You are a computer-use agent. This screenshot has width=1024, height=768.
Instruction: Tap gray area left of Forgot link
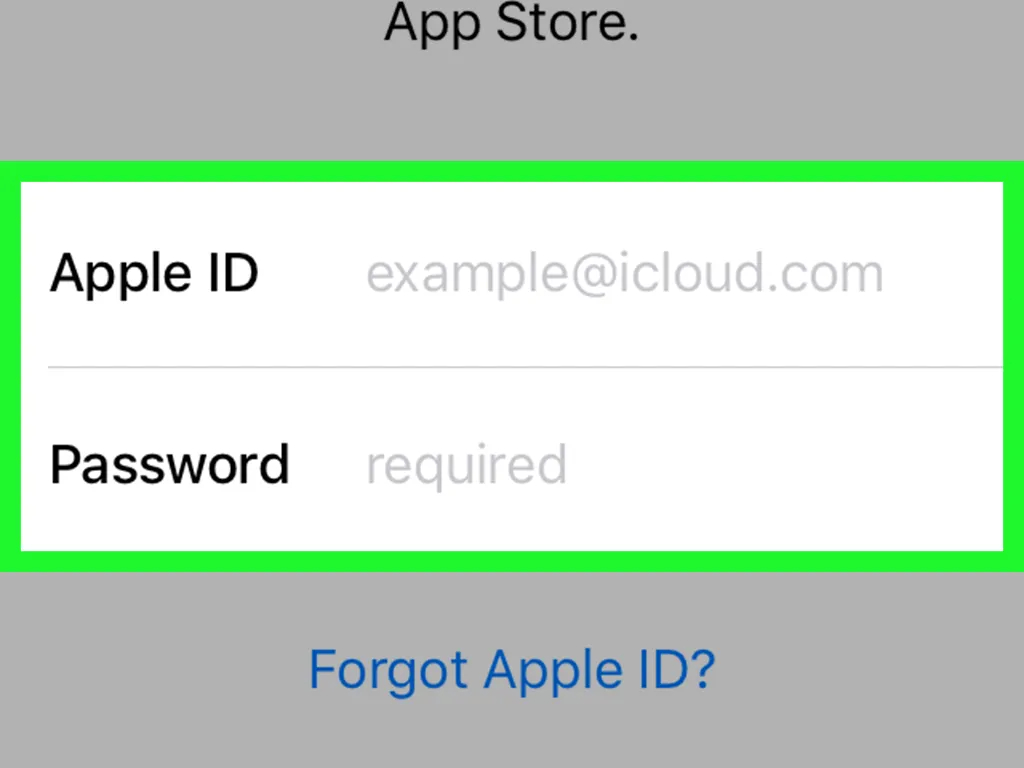(150, 669)
